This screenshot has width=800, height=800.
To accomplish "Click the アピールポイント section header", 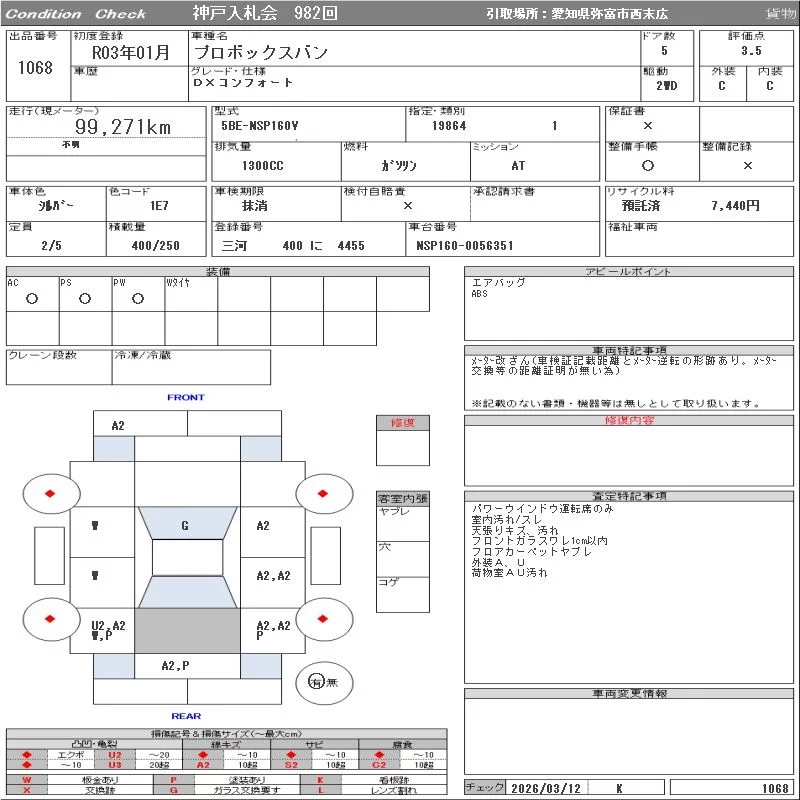I will pyautogui.click(x=628, y=272).
